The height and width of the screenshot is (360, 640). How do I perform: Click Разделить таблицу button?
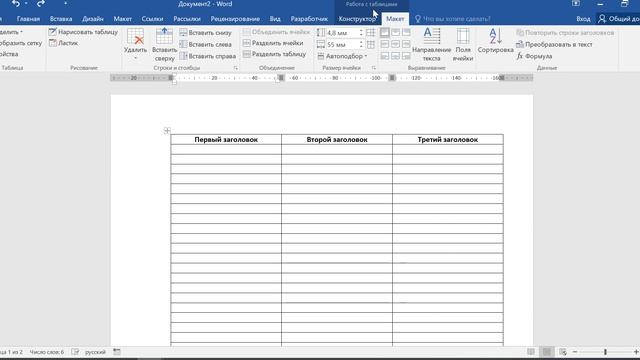pyautogui.click(x=274, y=54)
